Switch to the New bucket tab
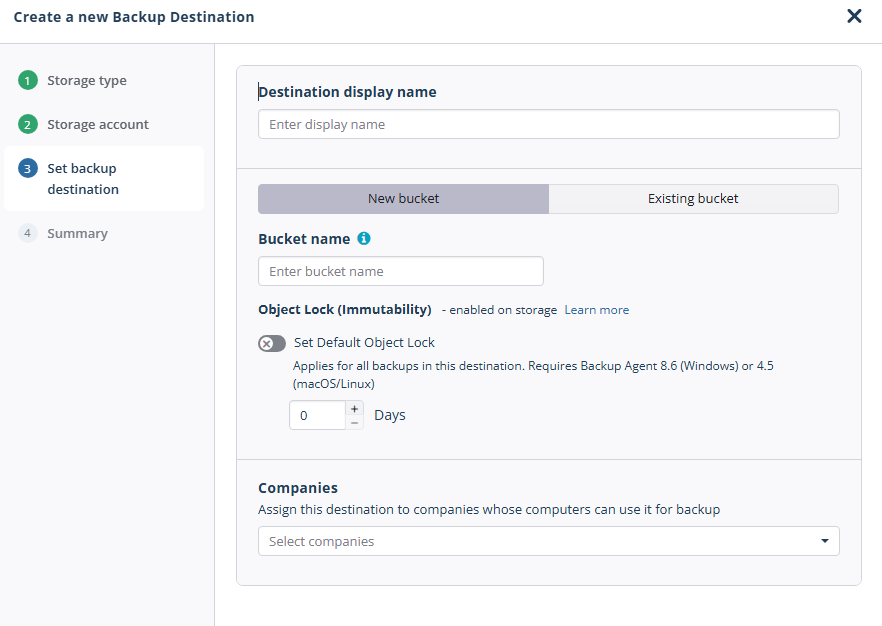 [x=403, y=199]
